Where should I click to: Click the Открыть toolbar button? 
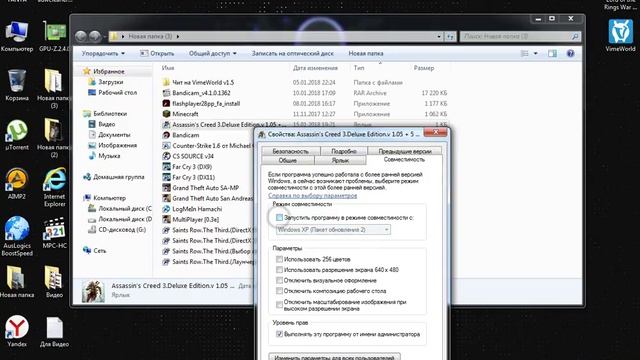pyautogui.click(x=157, y=53)
